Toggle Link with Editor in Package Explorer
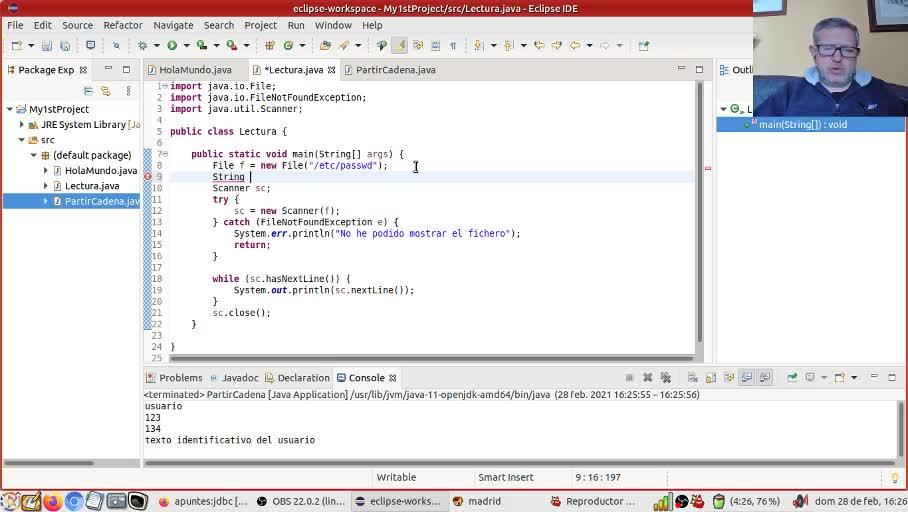908x512 pixels. 105,91
